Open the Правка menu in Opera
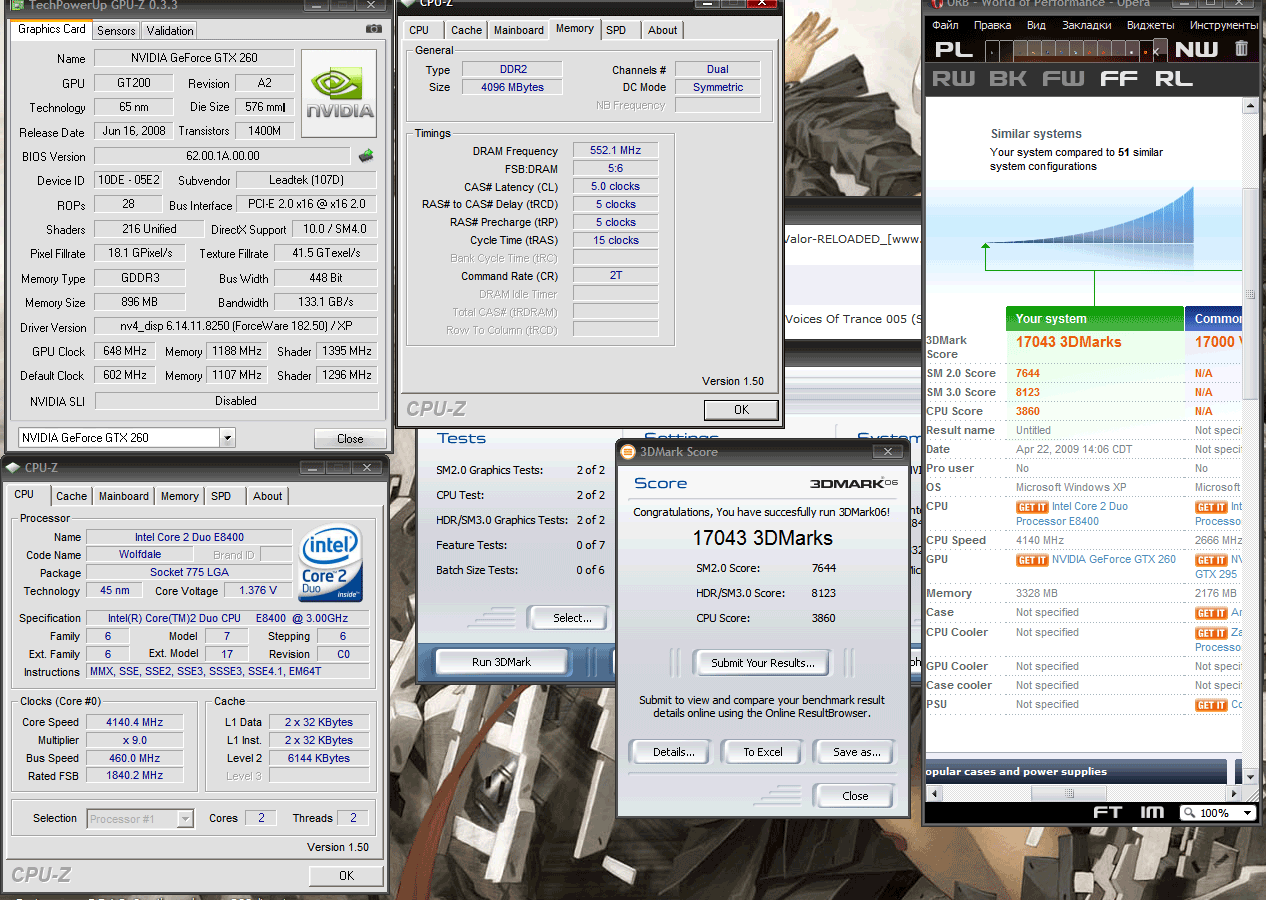The height and width of the screenshot is (900, 1266). (x=992, y=25)
